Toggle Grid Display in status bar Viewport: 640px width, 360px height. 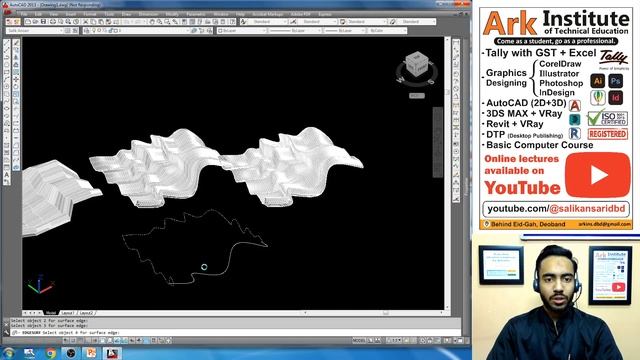coord(81,340)
